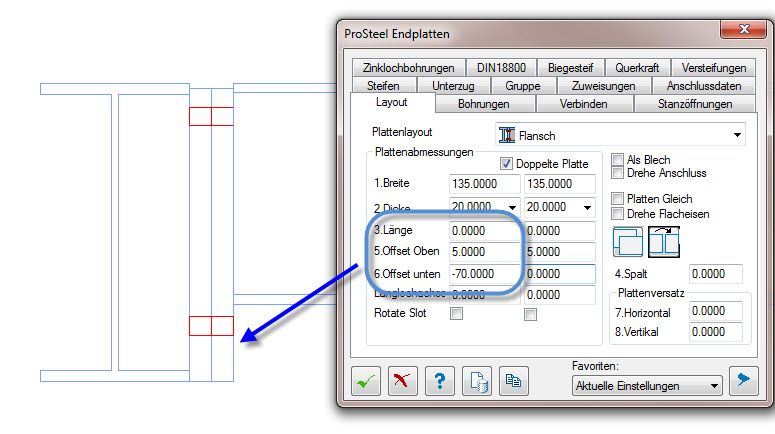Image resolution: width=775 pixels, height=434 pixels.
Task: Select the Layout tab
Action: pyautogui.click(x=391, y=102)
